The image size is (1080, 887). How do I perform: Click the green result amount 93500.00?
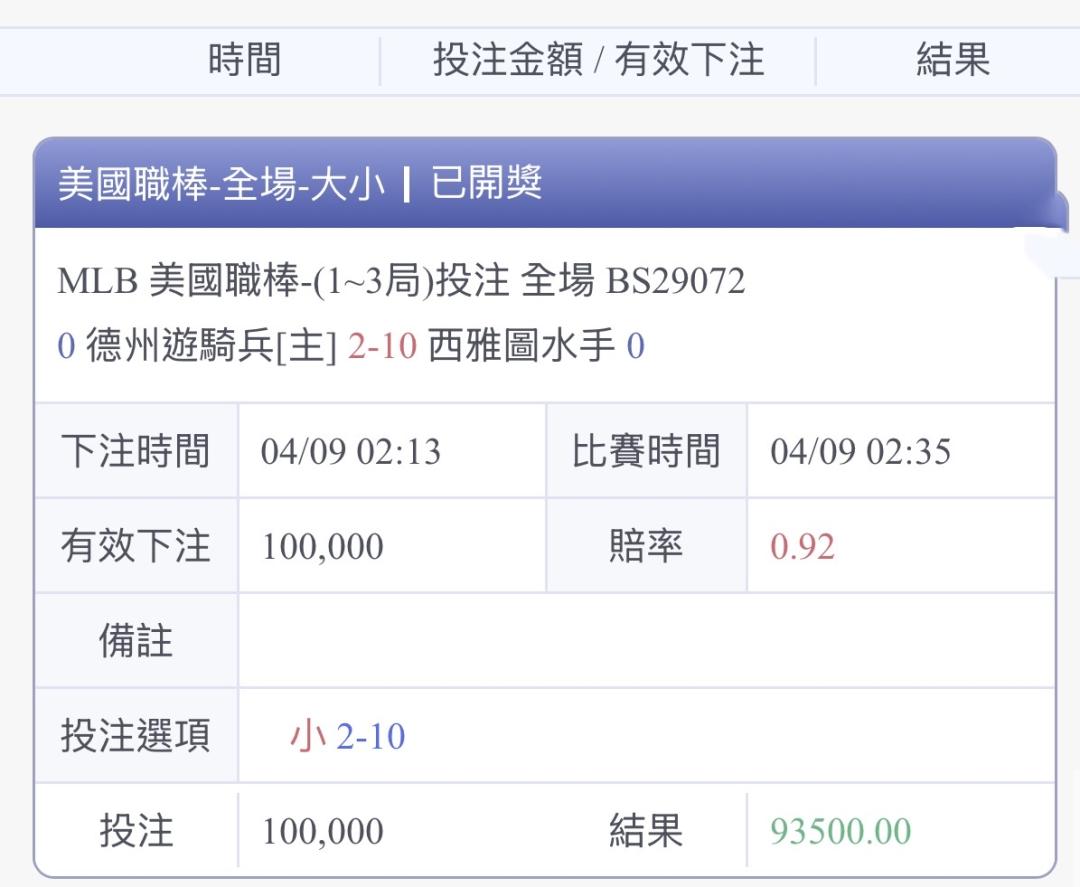click(x=841, y=831)
